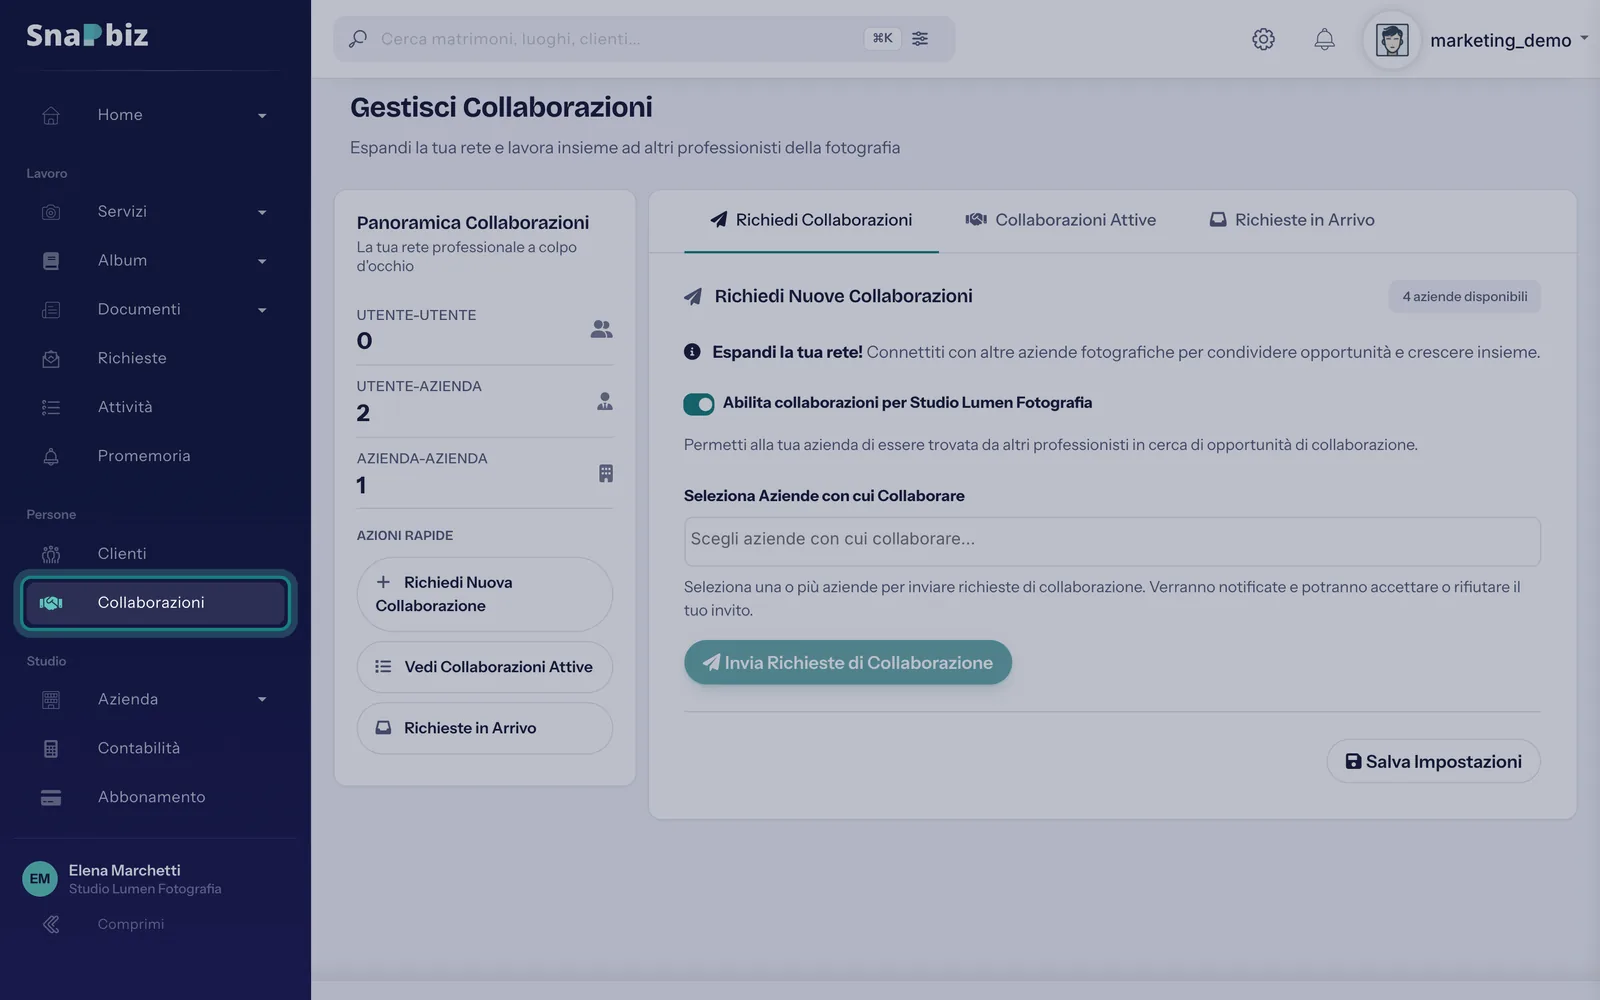The height and width of the screenshot is (1000, 1600).
Task: Click the Contabilità calculator icon
Action: click(51, 748)
